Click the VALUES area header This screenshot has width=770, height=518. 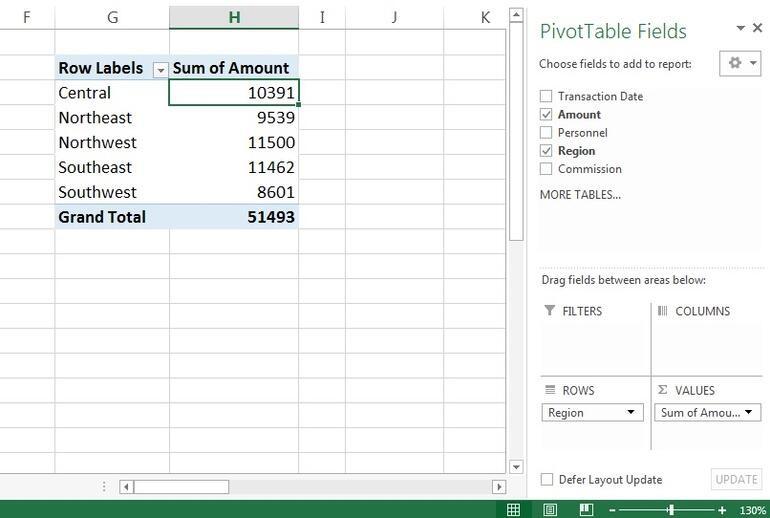(687, 390)
